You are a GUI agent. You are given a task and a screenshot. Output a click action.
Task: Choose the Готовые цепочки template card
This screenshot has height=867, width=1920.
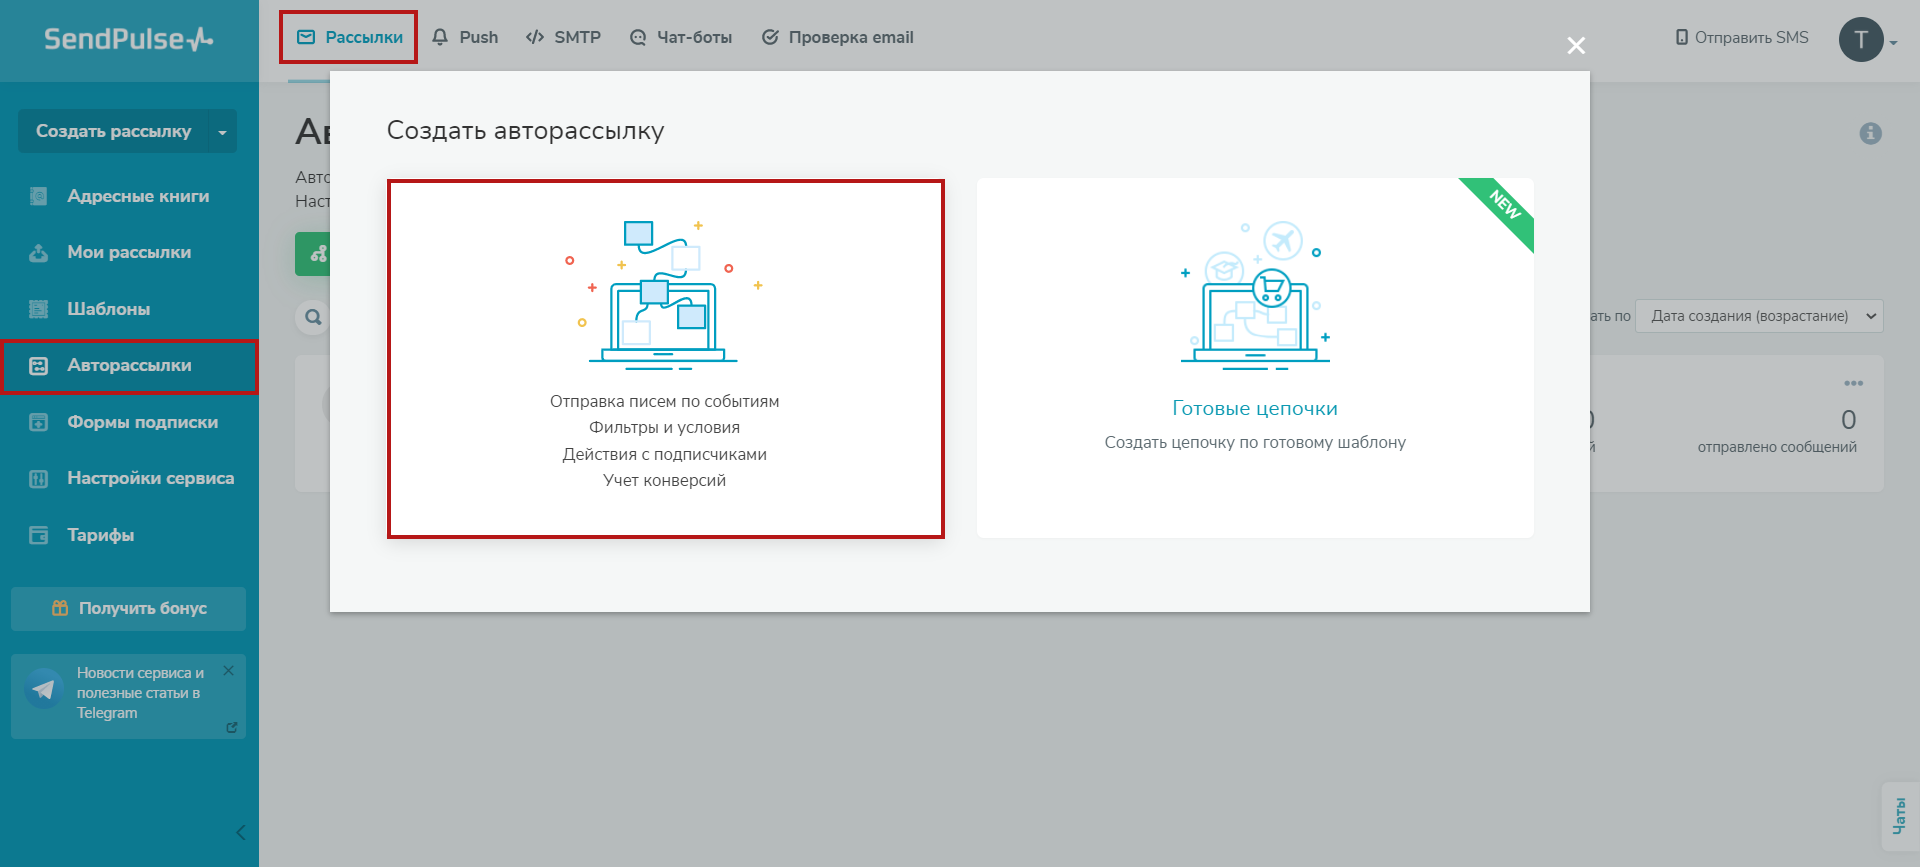coord(1254,358)
